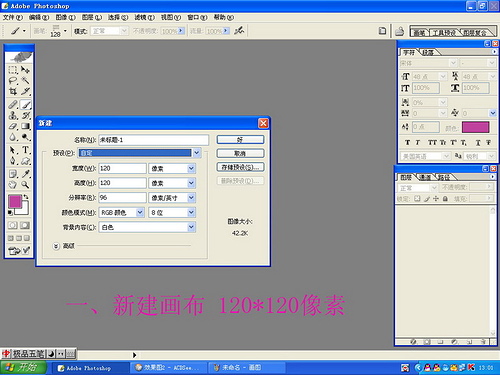Open the 文件 menu
This screenshot has height=375, width=500.
click(x=13, y=17)
